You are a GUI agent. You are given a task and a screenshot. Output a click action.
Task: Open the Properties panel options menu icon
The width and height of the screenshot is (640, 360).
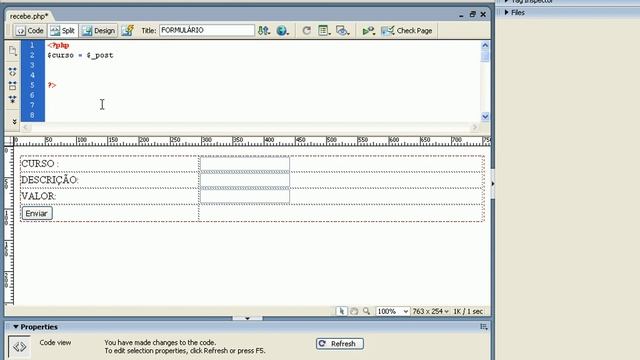[484, 327]
